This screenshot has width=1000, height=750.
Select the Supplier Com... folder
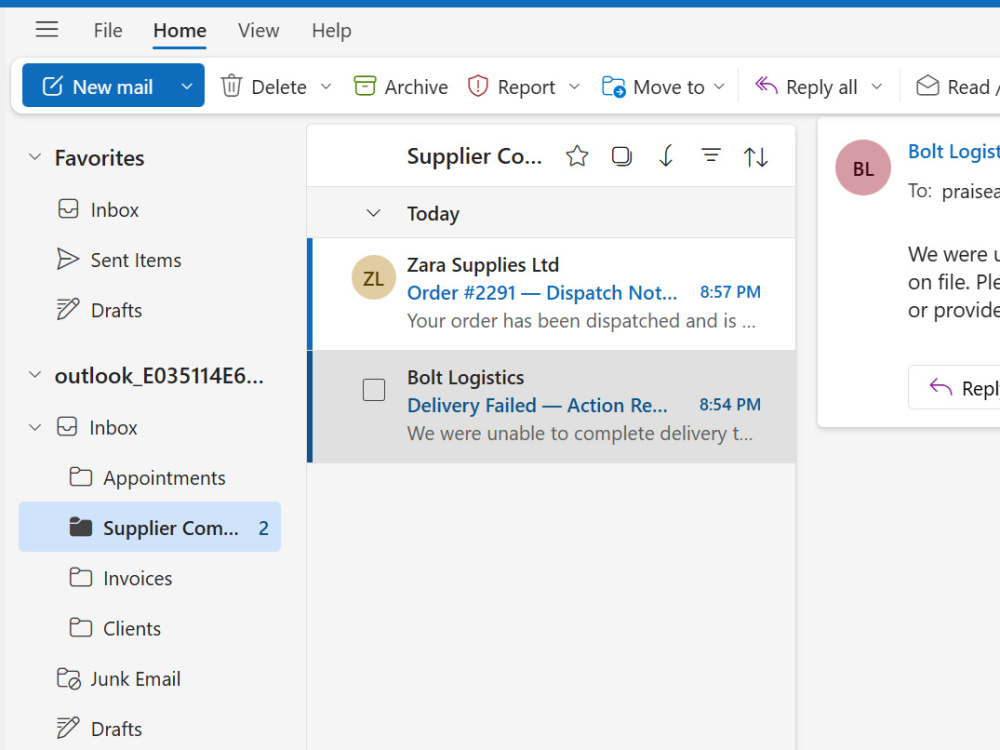150,527
